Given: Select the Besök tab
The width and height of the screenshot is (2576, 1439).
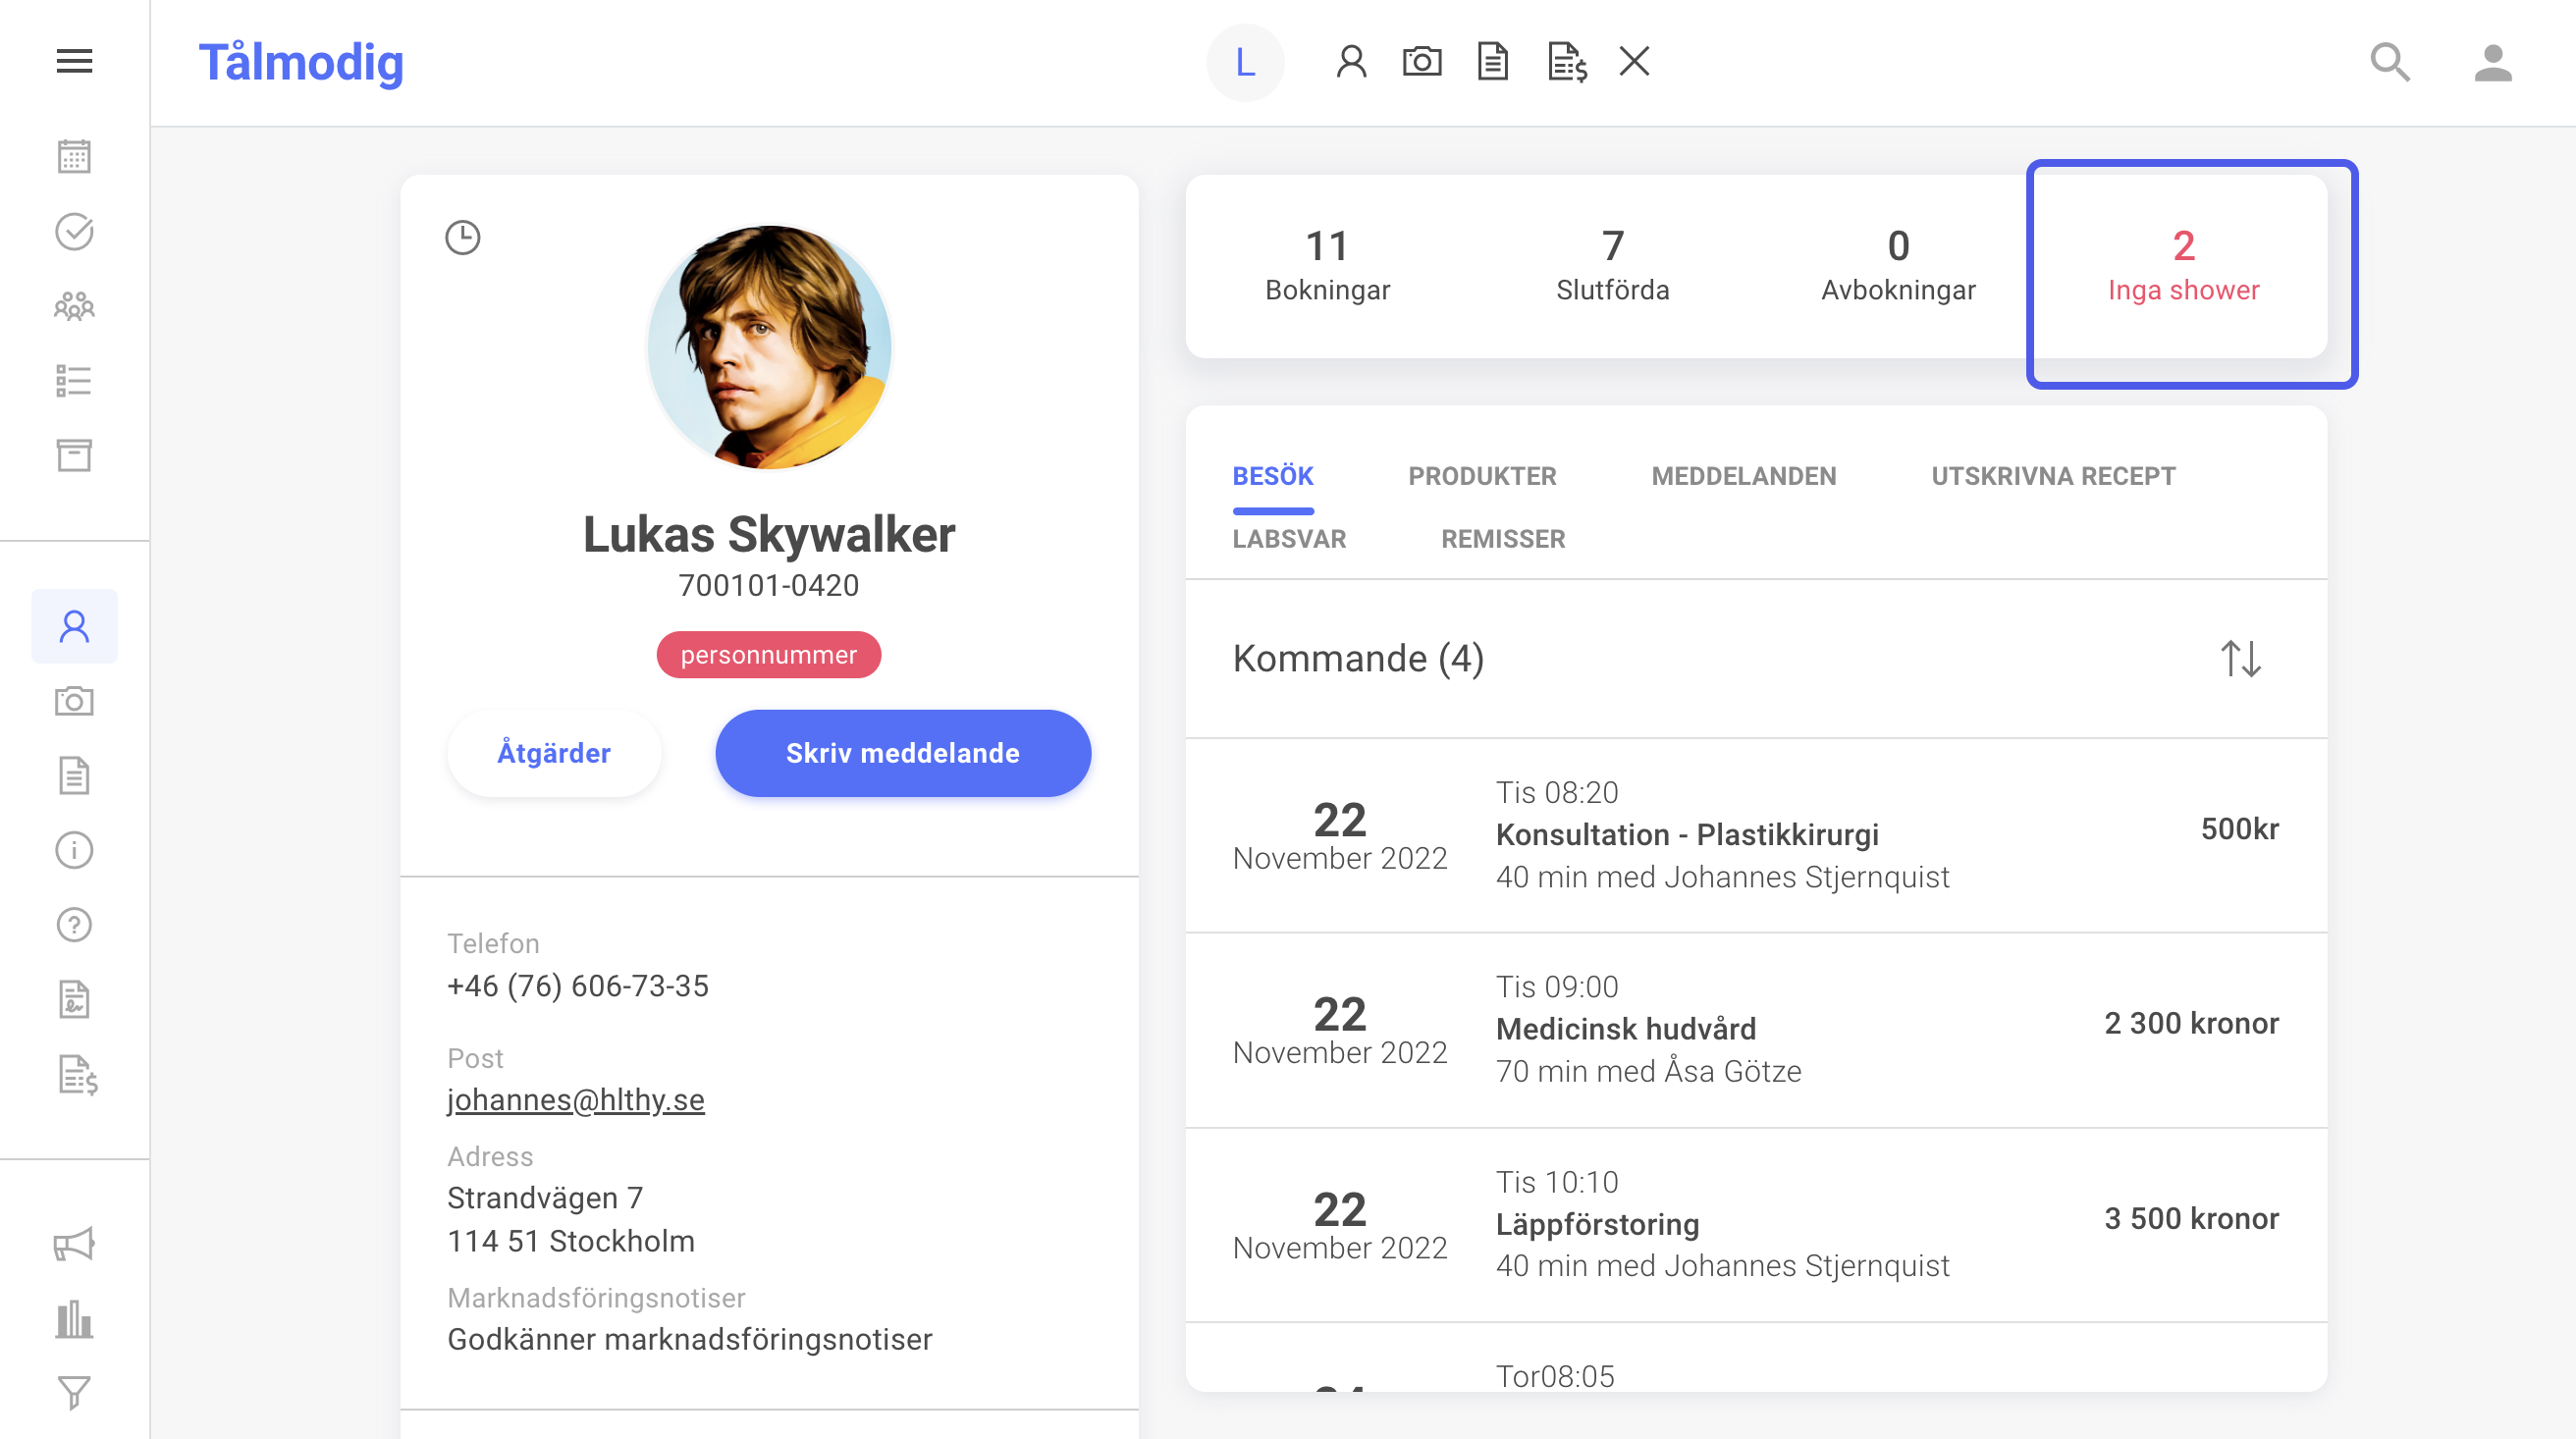Looking at the screenshot, I should [x=1273, y=477].
